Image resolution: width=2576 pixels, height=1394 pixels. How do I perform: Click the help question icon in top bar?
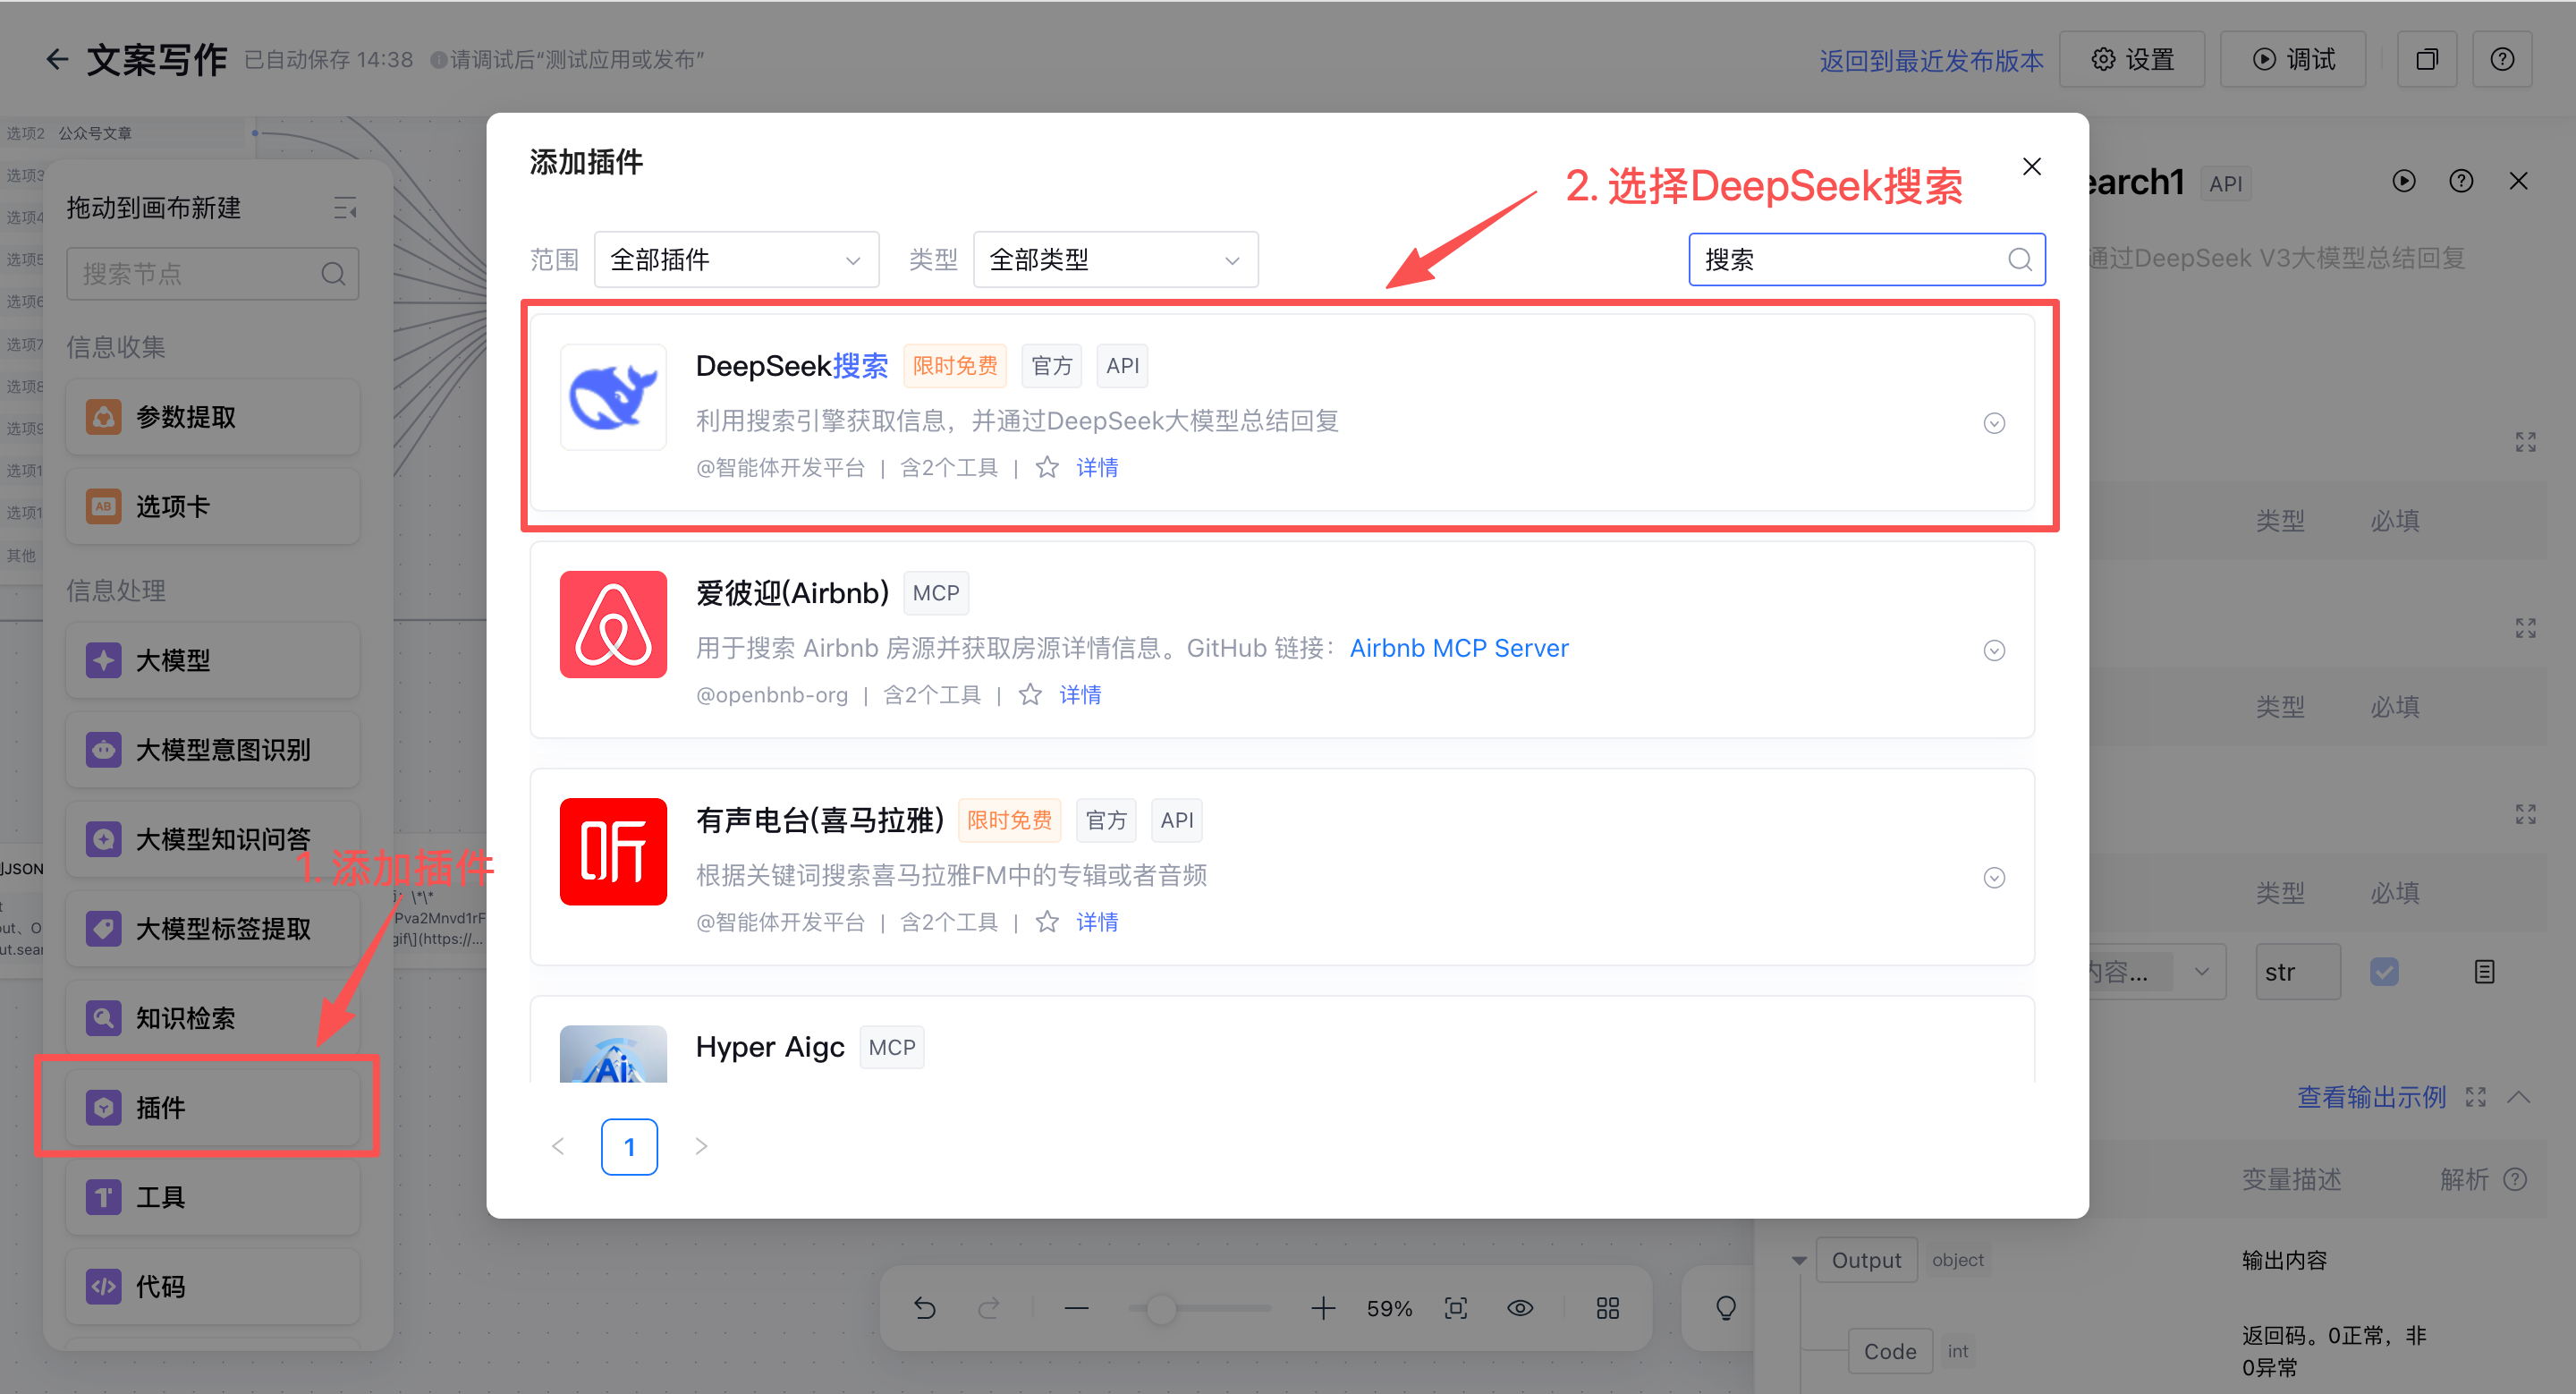pyautogui.click(x=2502, y=59)
